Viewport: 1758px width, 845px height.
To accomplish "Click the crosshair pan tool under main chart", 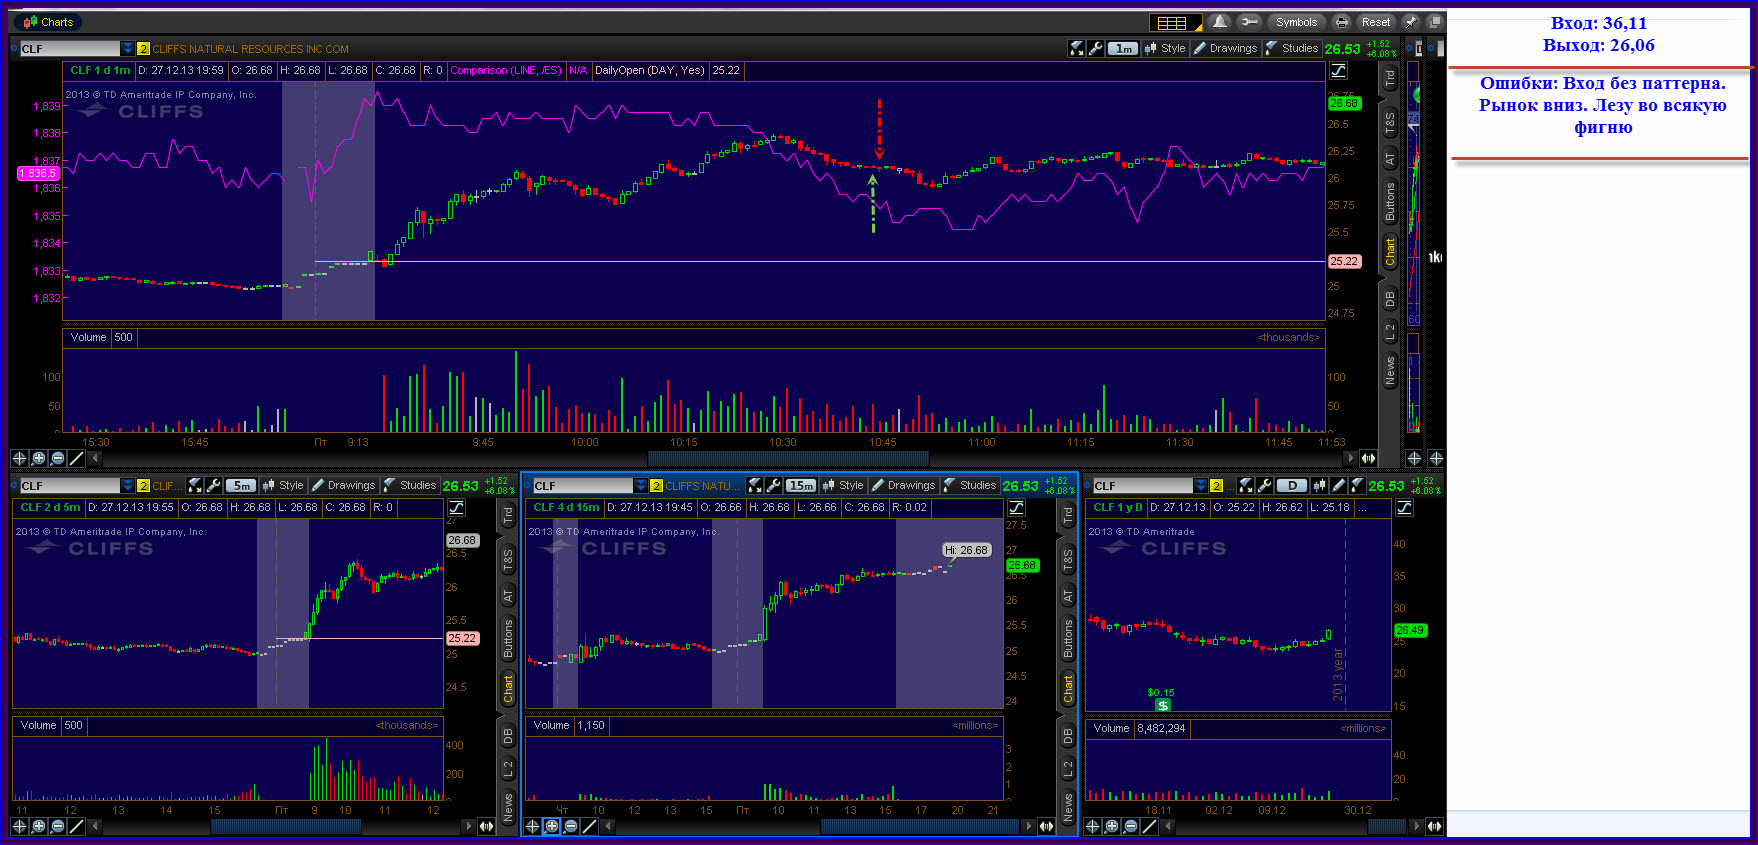I will 19,458.
